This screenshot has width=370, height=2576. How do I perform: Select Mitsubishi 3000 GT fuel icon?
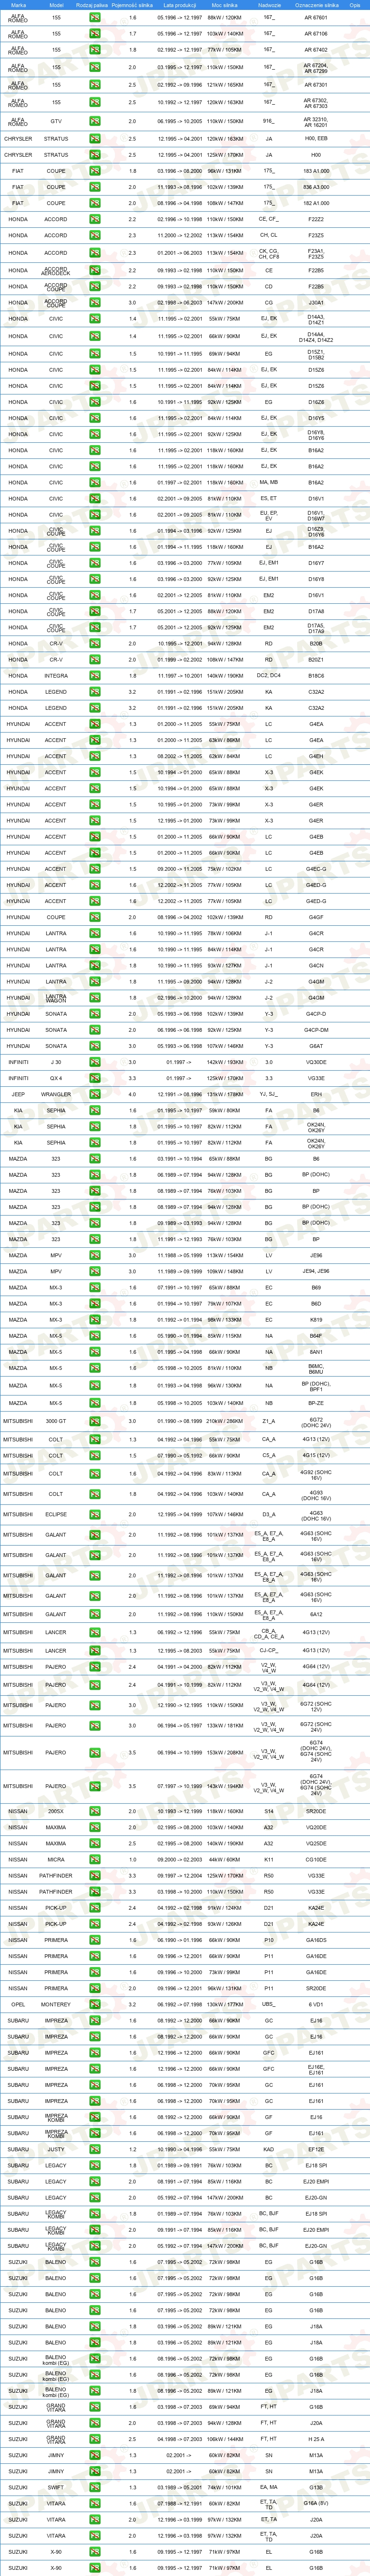(x=95, y=1421)
